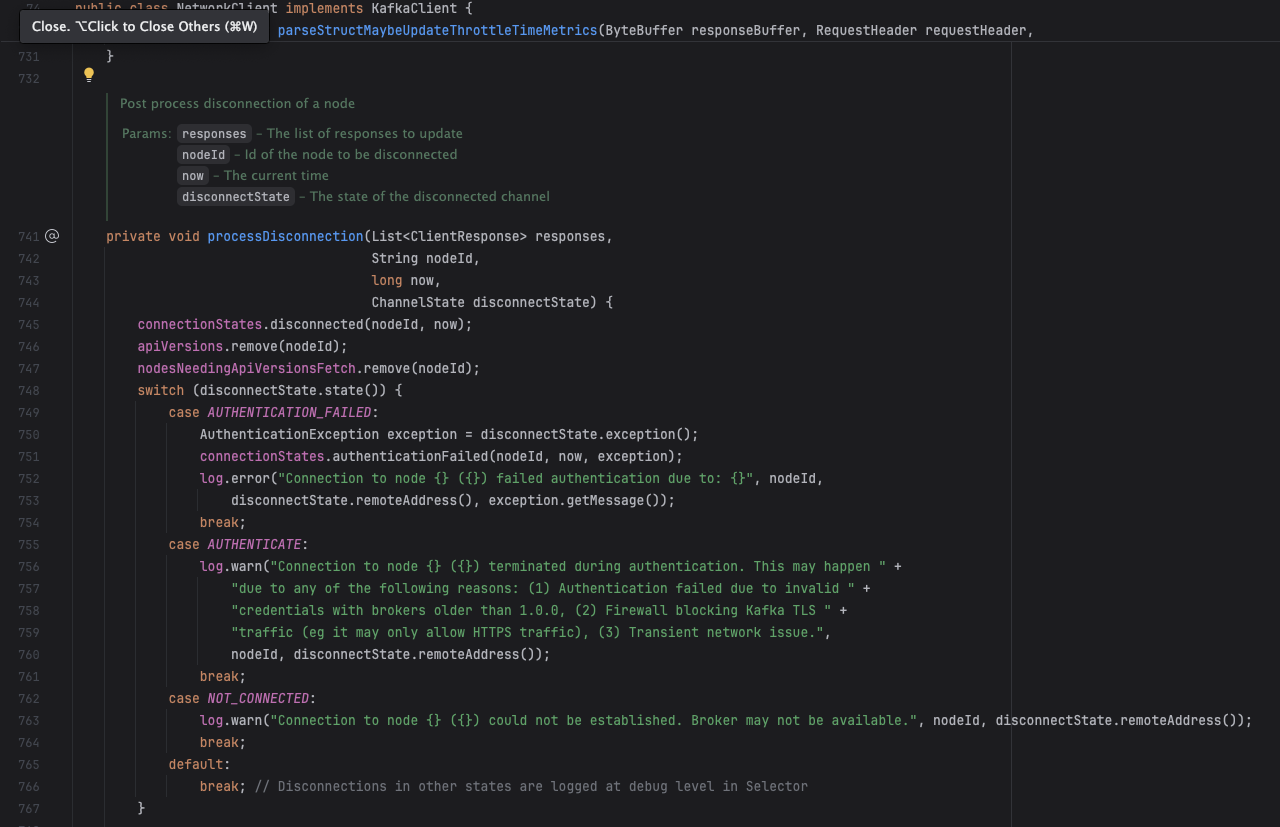Click 'nodeId, disconnectState.remoteAddress());' on line 760
The image size is (1280, 827).
click(391, 654)
